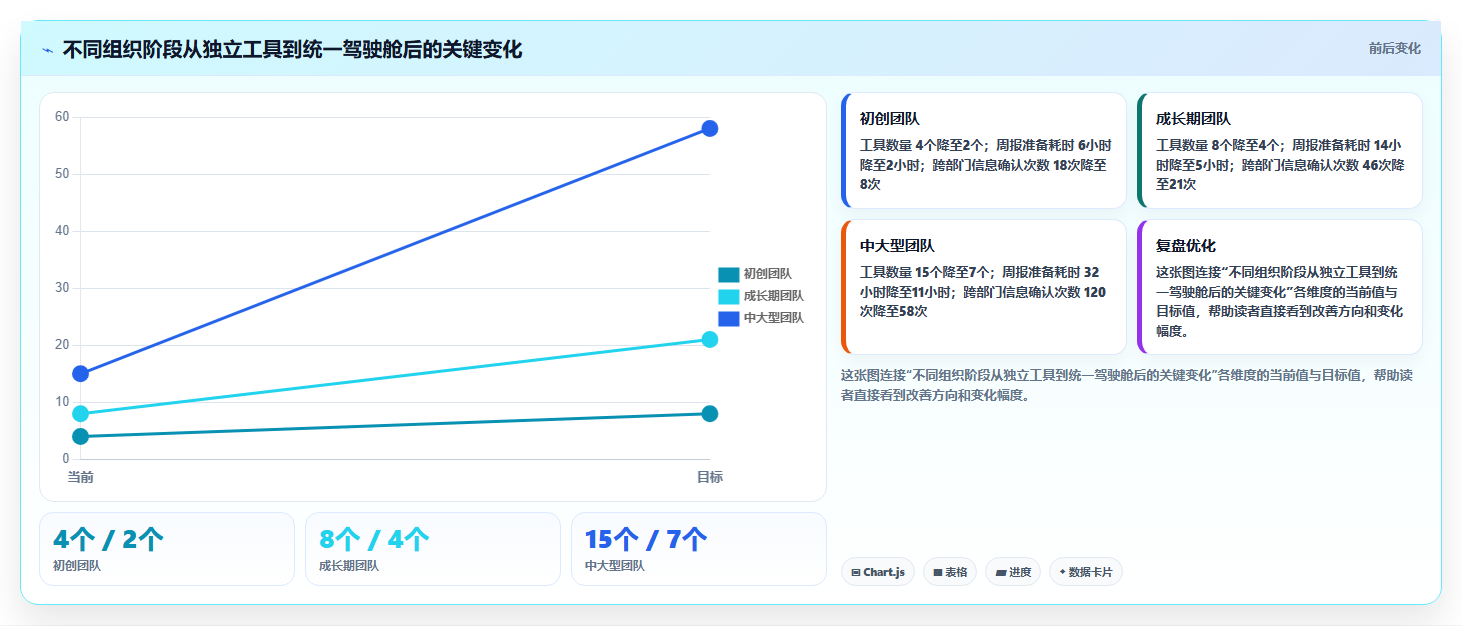Viewport: 1462px width, 626px height.
Task: Open the 复盘优化 card heading
Action: (1186, 246)
